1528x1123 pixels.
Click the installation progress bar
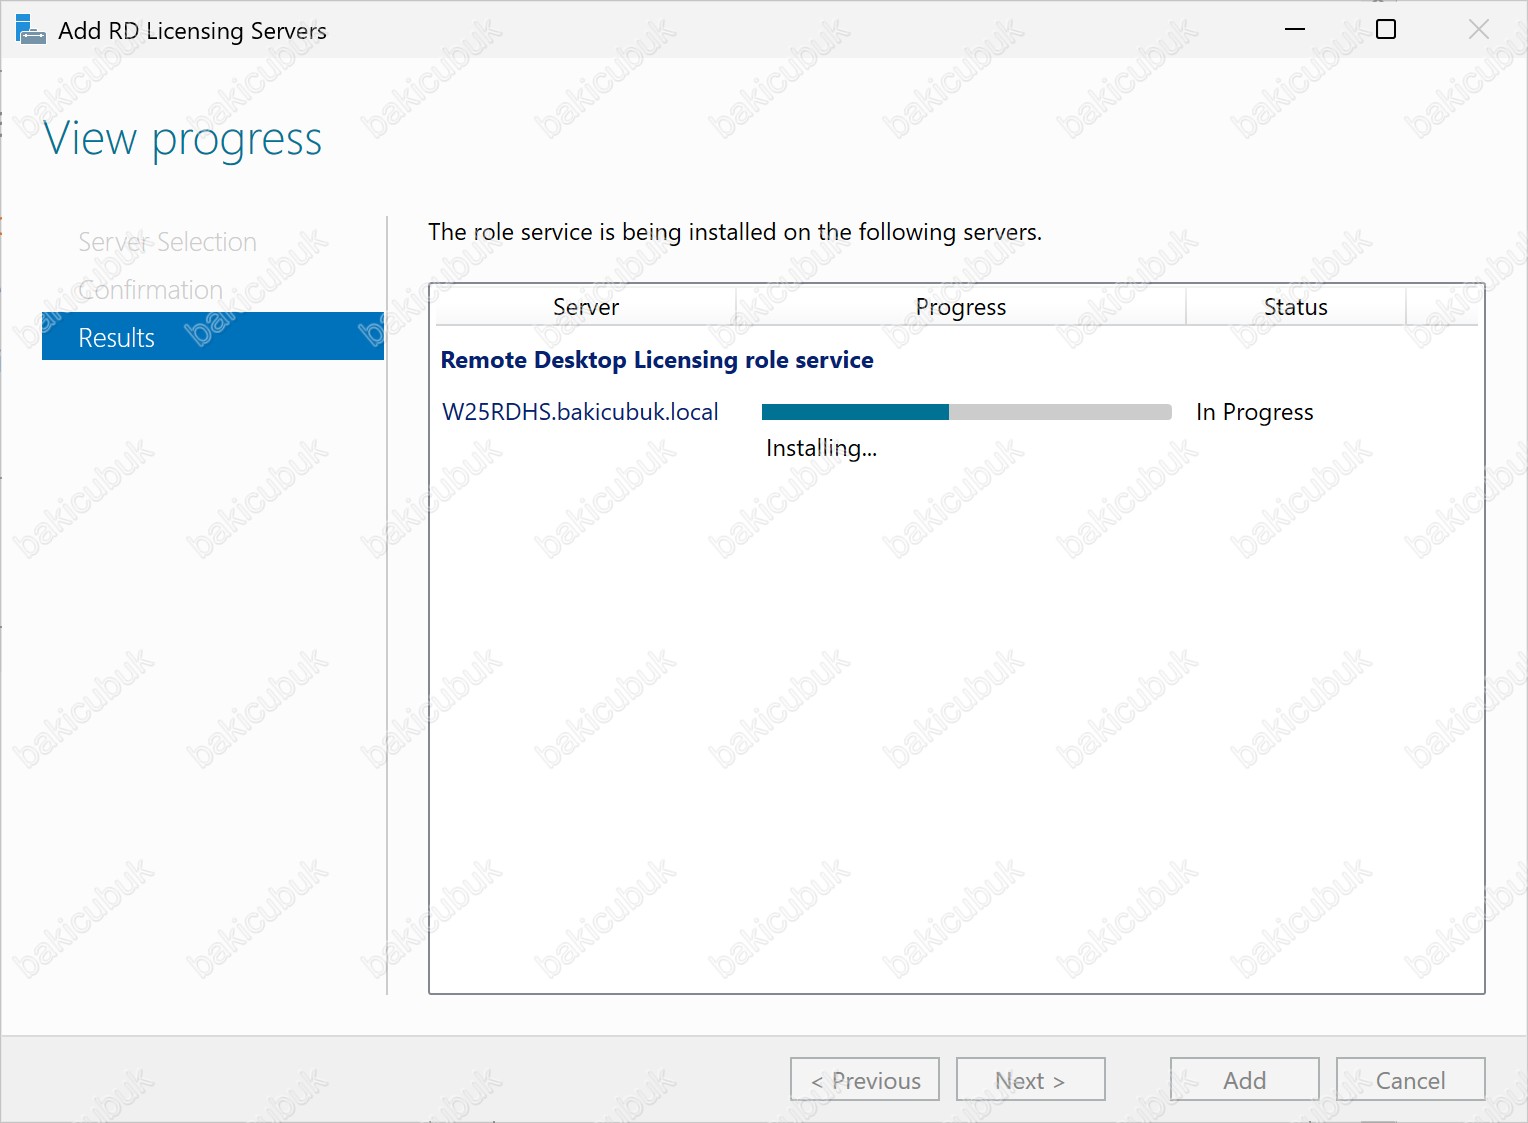pyautogui.click(x=966, y=412)
